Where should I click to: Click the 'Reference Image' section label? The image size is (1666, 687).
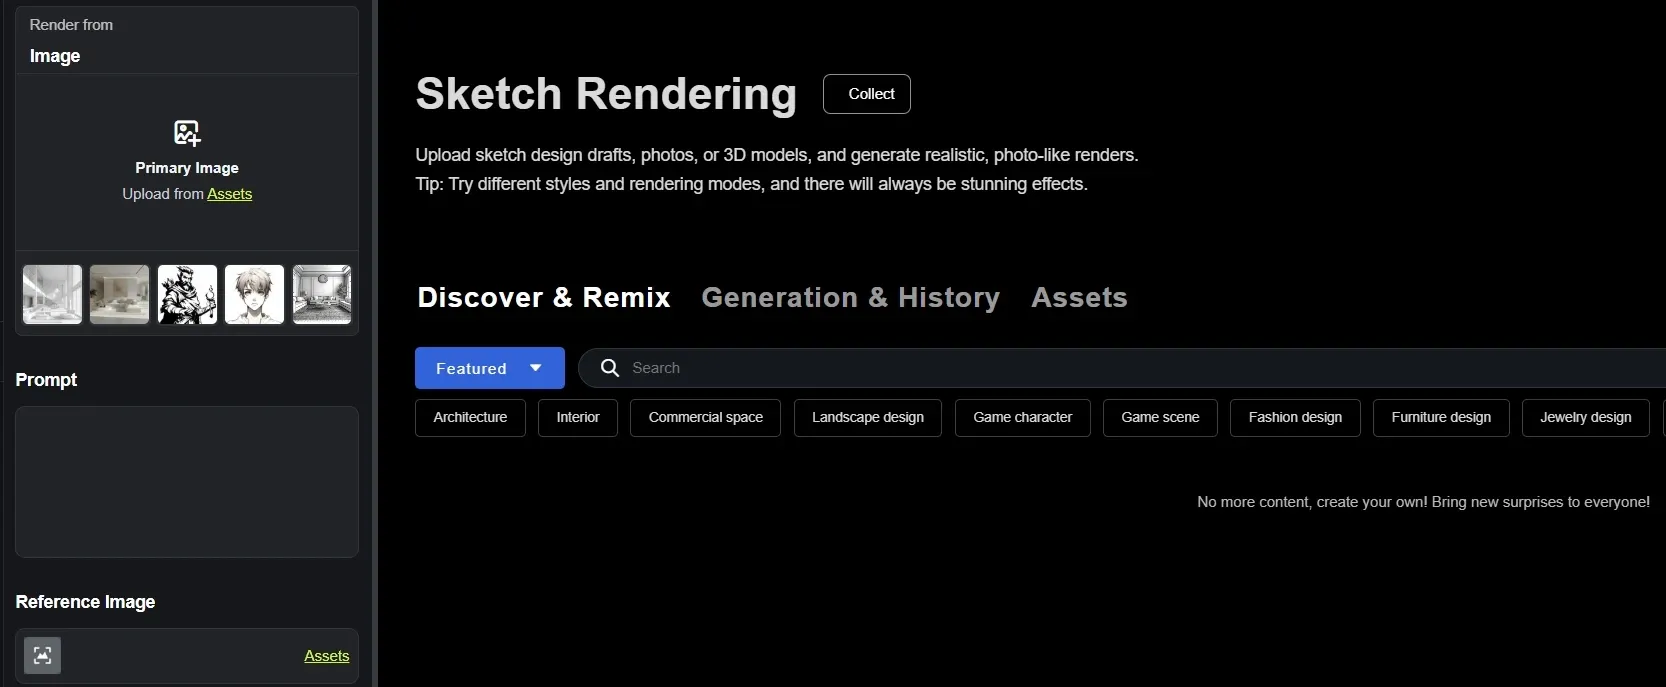click(x=85, y=602)
